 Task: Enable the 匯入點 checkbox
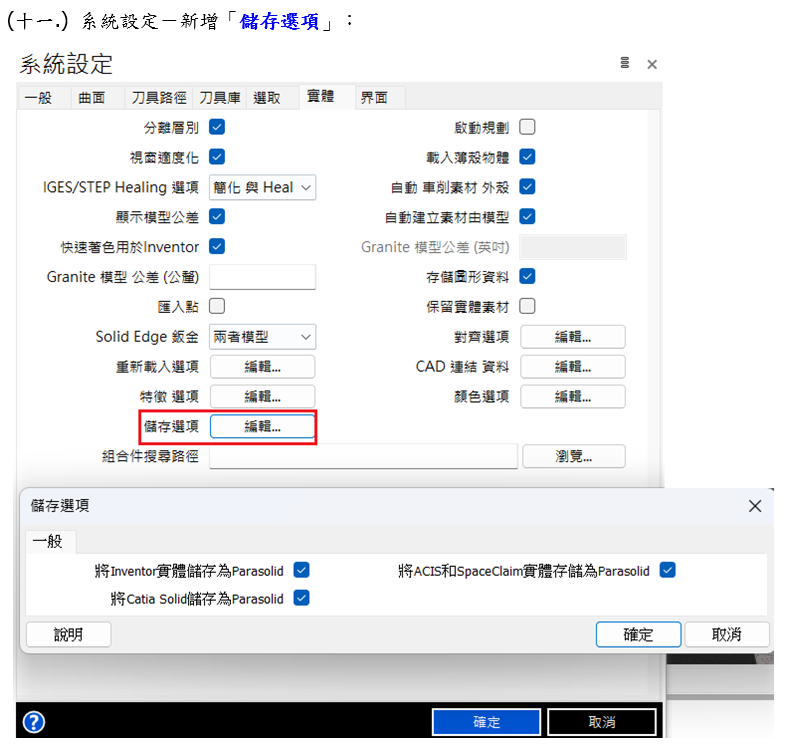[217, 306]
